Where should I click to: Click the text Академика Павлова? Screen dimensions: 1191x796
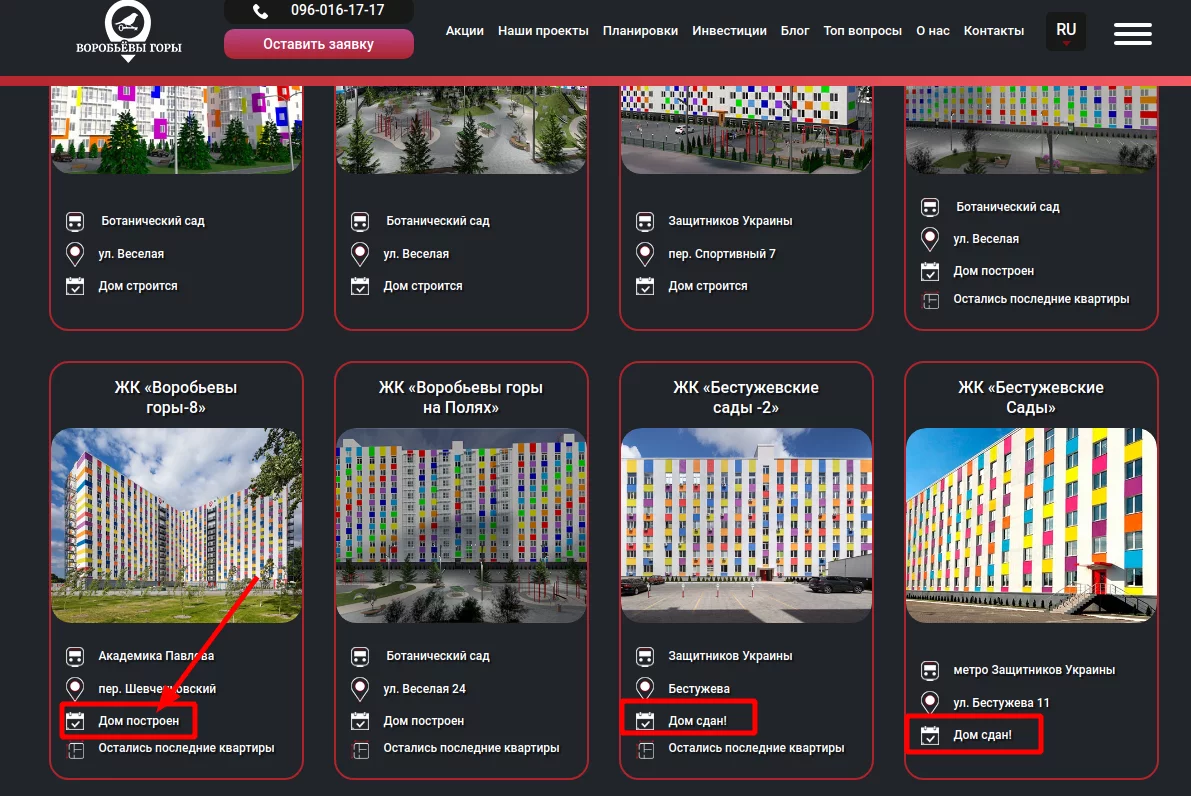coord(156,656)
